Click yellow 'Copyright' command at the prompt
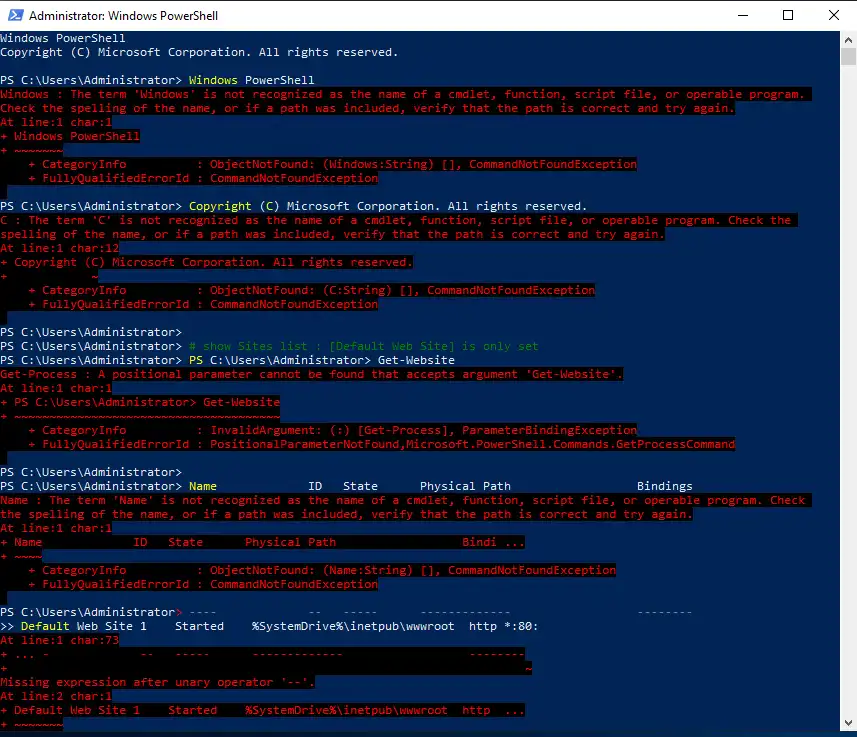 tap(220, 206)
